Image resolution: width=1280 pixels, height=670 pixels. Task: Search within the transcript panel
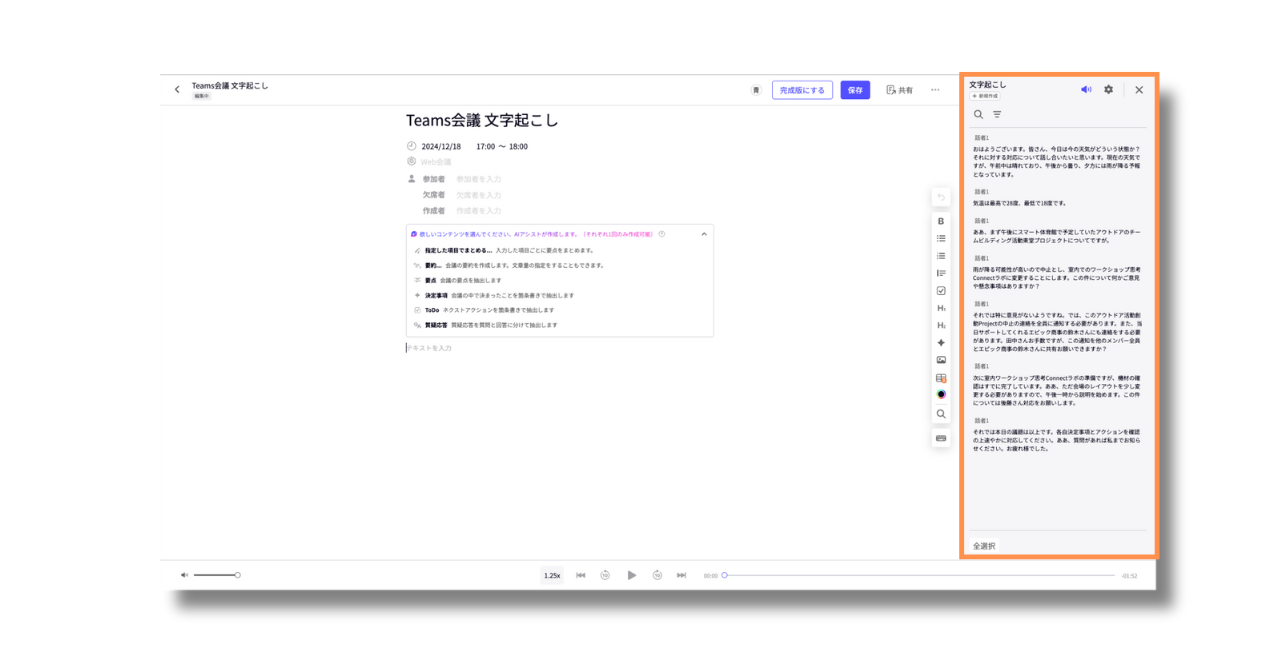(x=978, y=115)
